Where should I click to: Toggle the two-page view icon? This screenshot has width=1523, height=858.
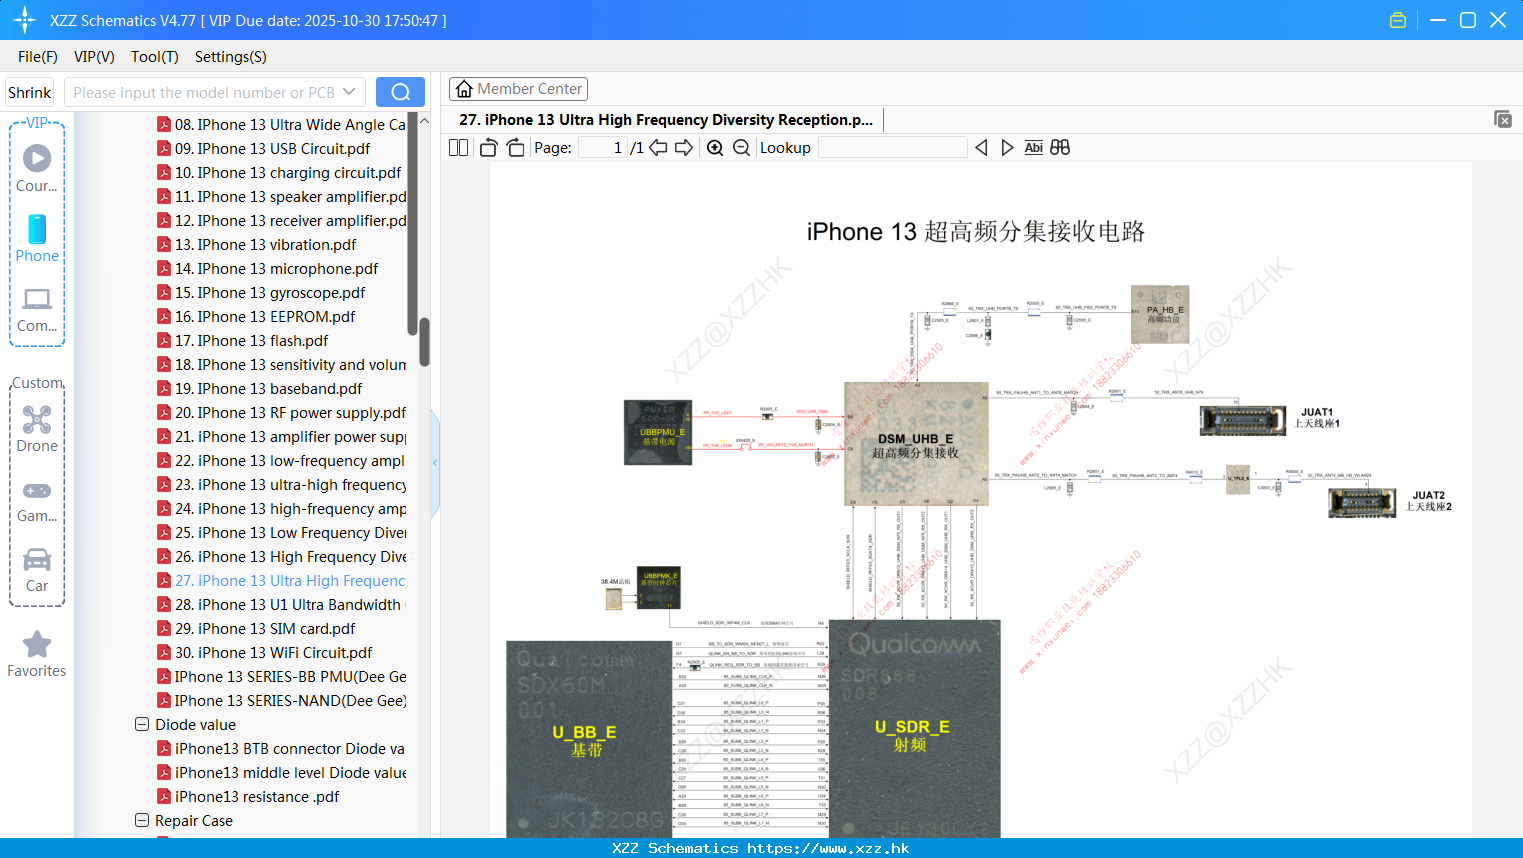(x=458, y=148)
